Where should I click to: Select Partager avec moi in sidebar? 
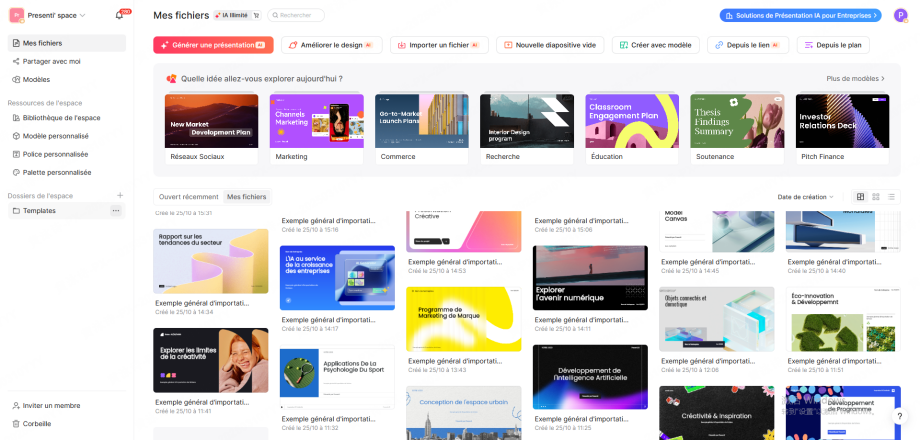click(51, 61)
